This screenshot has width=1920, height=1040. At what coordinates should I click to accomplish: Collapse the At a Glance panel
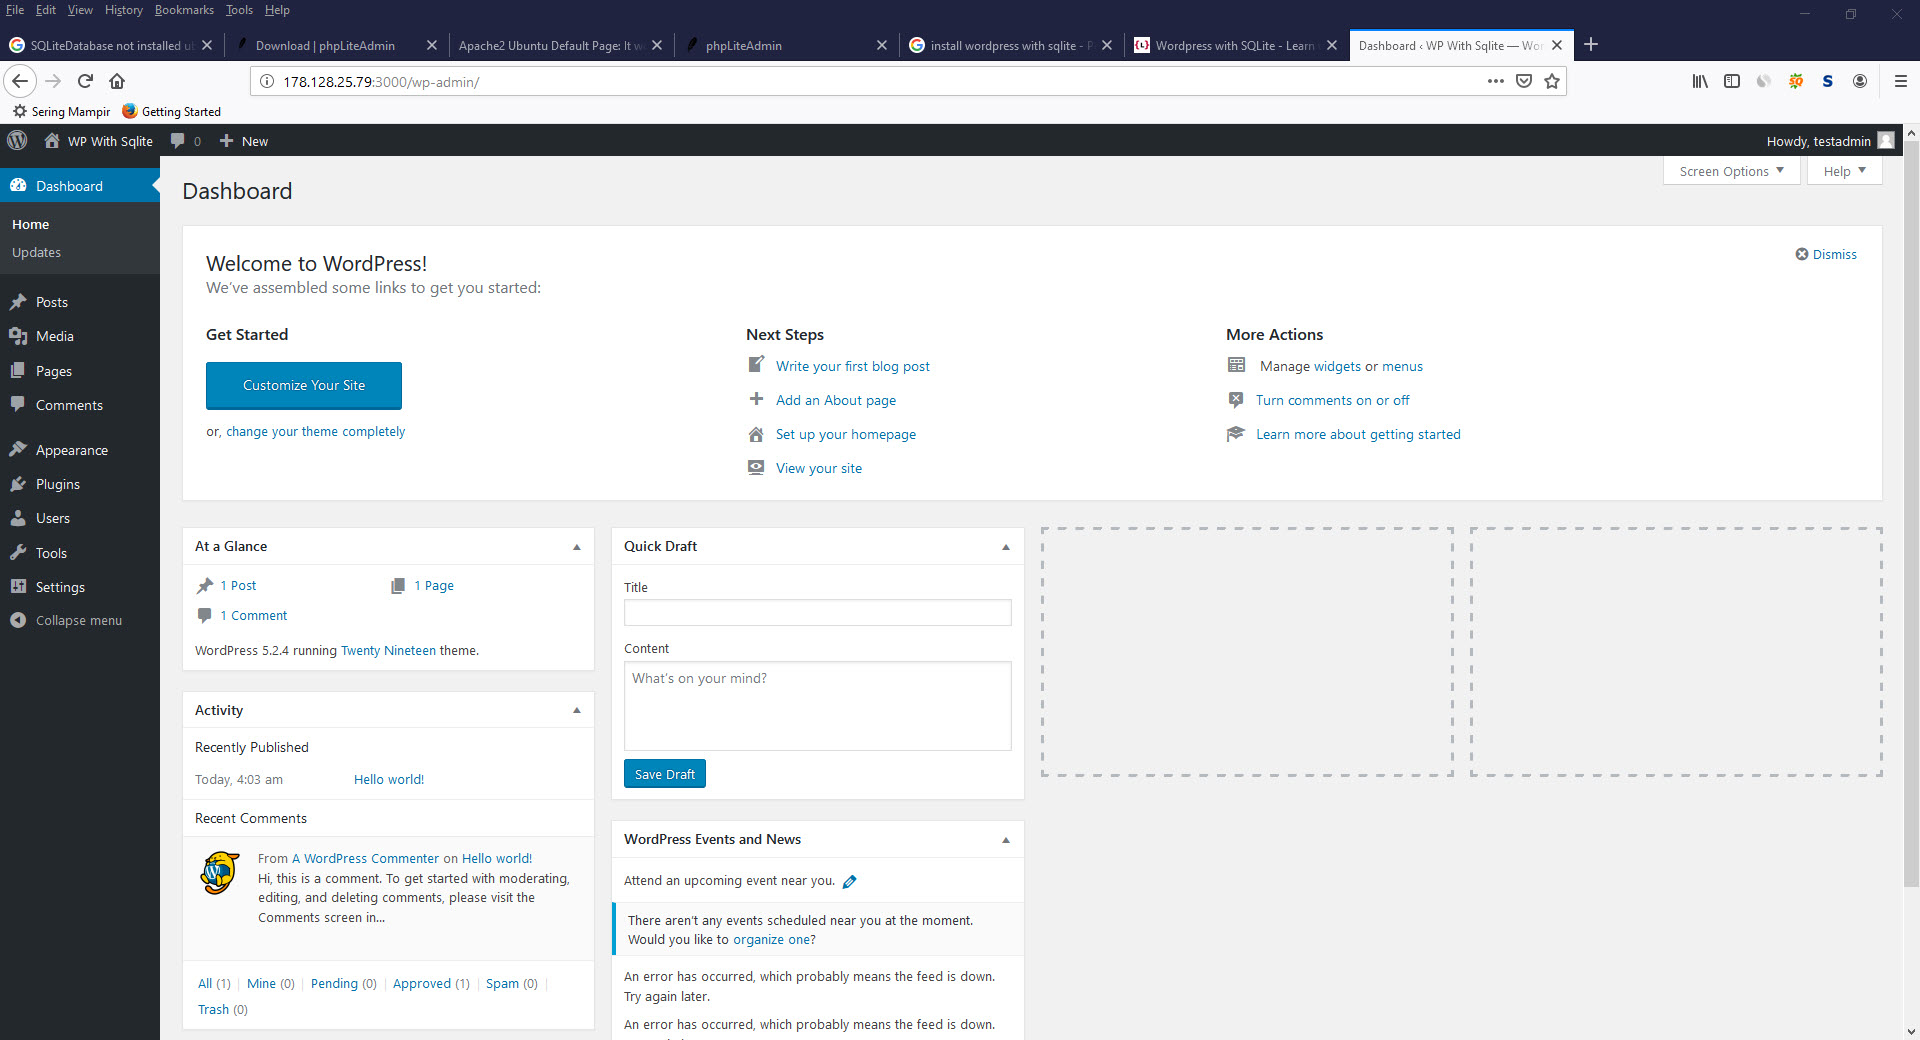pos(577,546)
